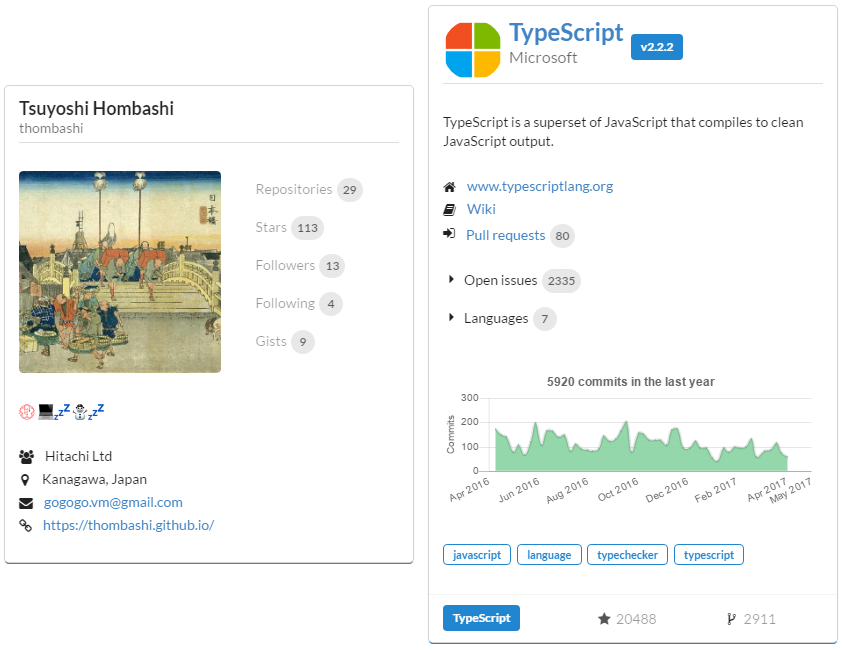Click the Microsoft owner name
Image resolution: width=843 pixels, height=651 pixels.
(x=543, y=58)
